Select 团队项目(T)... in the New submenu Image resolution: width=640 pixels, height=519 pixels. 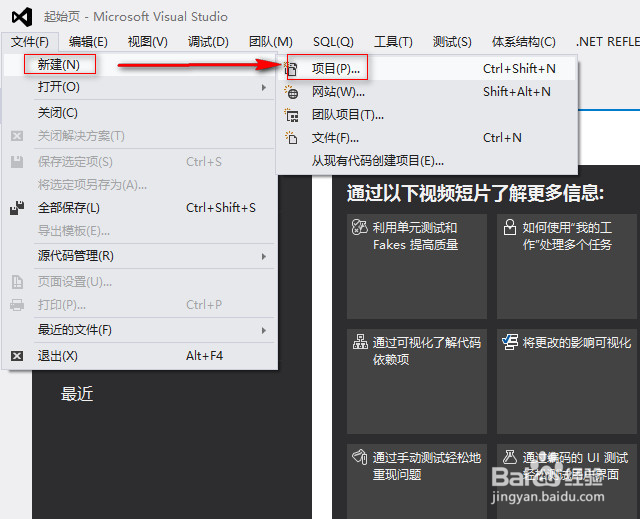click(x=427, y=115)
